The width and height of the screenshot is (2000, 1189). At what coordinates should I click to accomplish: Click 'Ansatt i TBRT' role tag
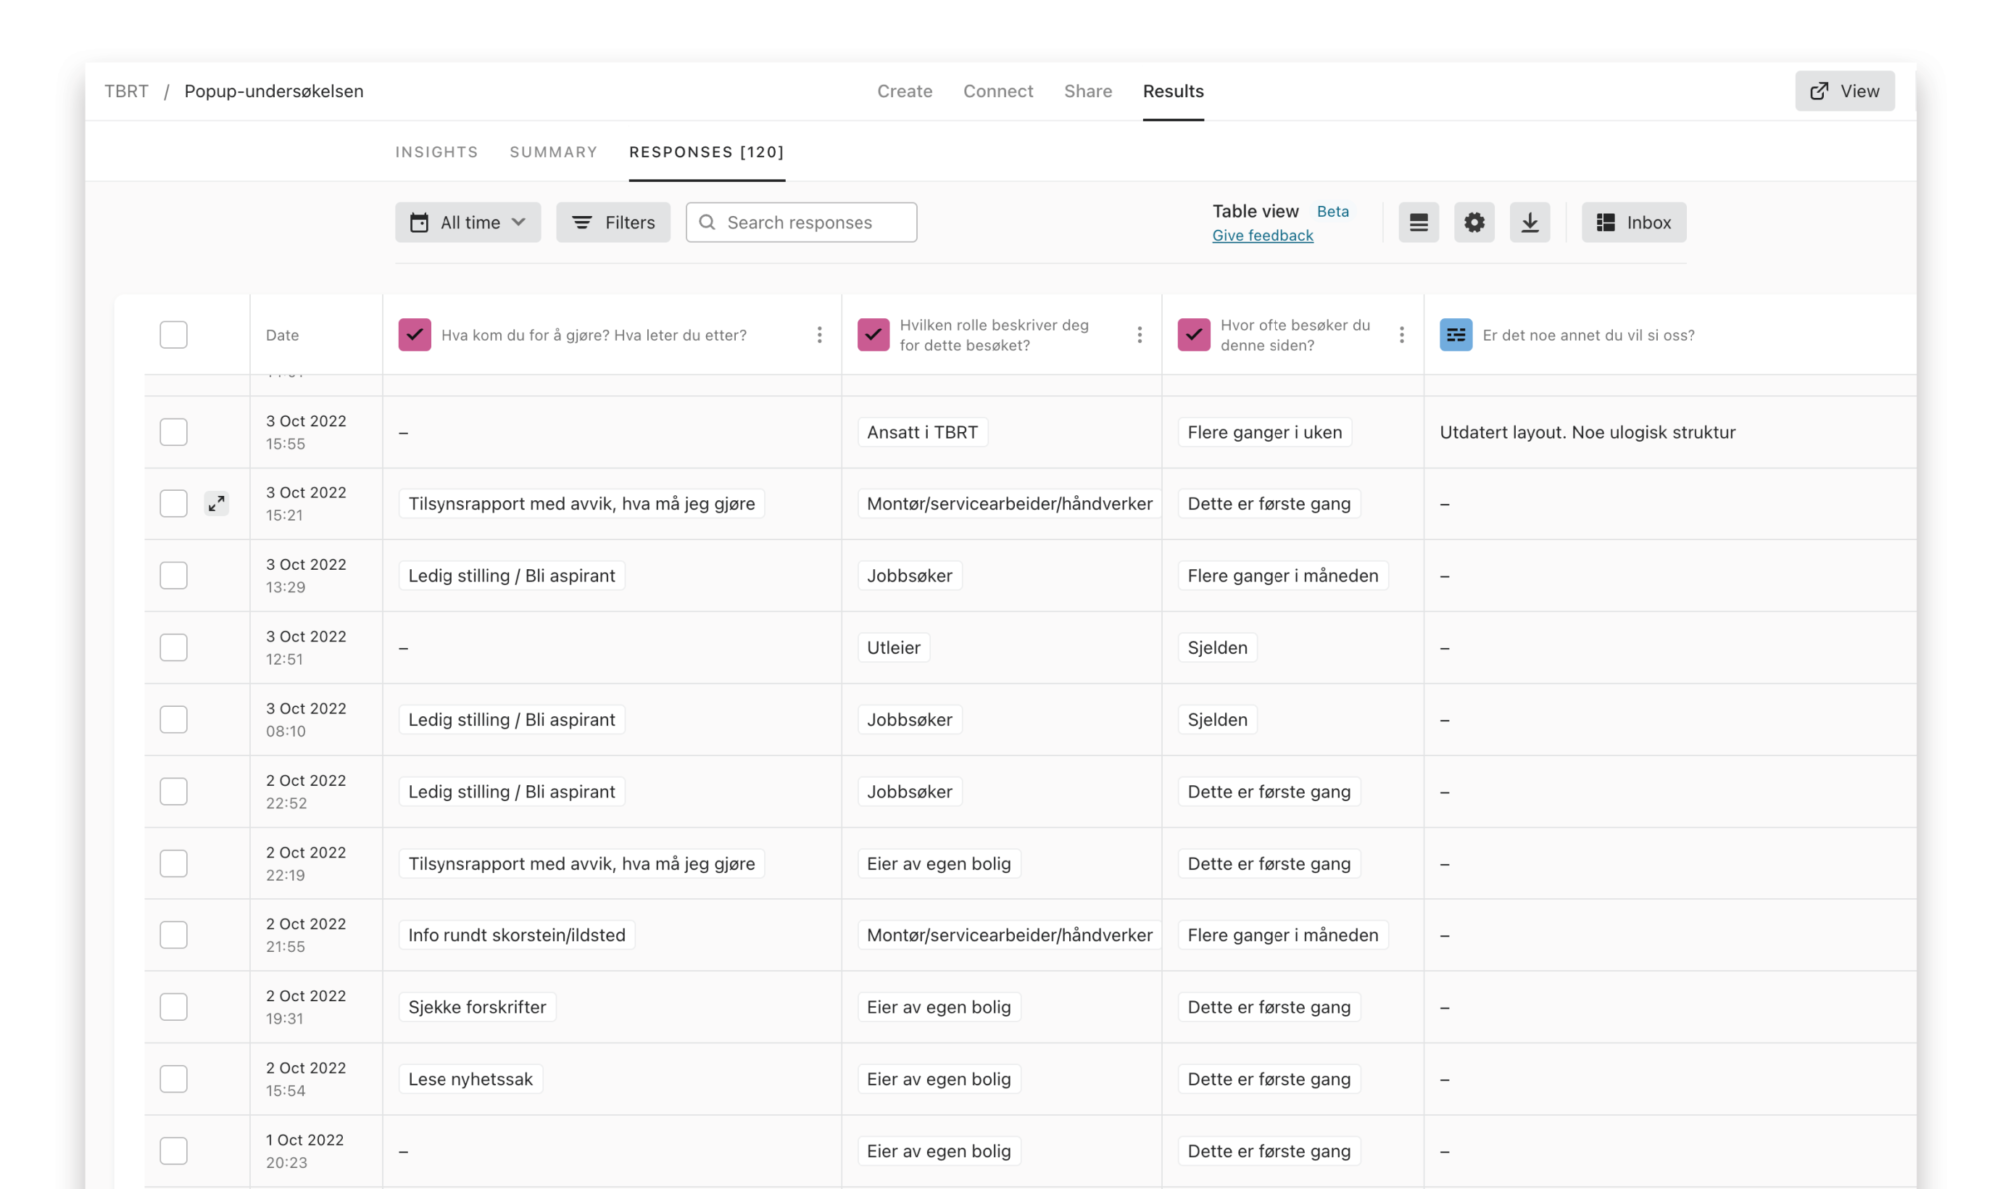922,432
